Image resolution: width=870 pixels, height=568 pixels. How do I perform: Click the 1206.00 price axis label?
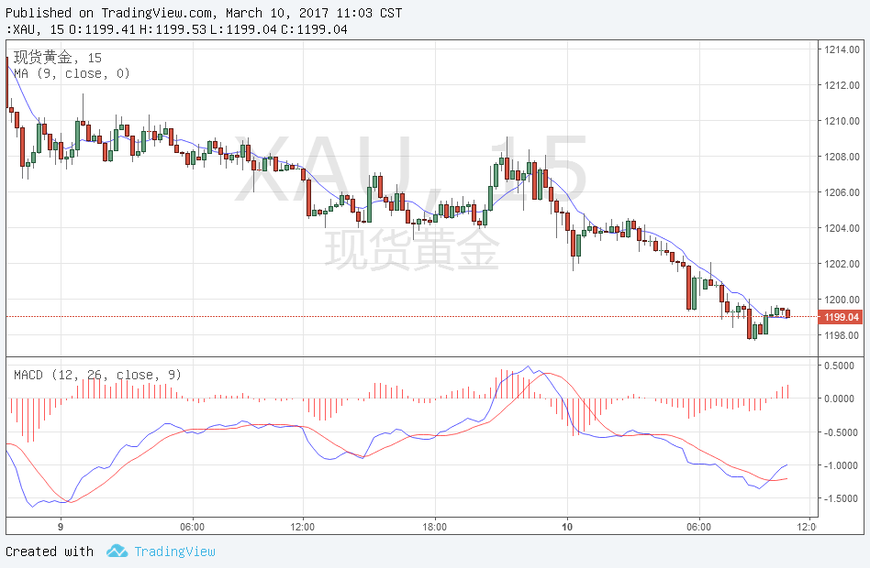click(x=842, y=192)
